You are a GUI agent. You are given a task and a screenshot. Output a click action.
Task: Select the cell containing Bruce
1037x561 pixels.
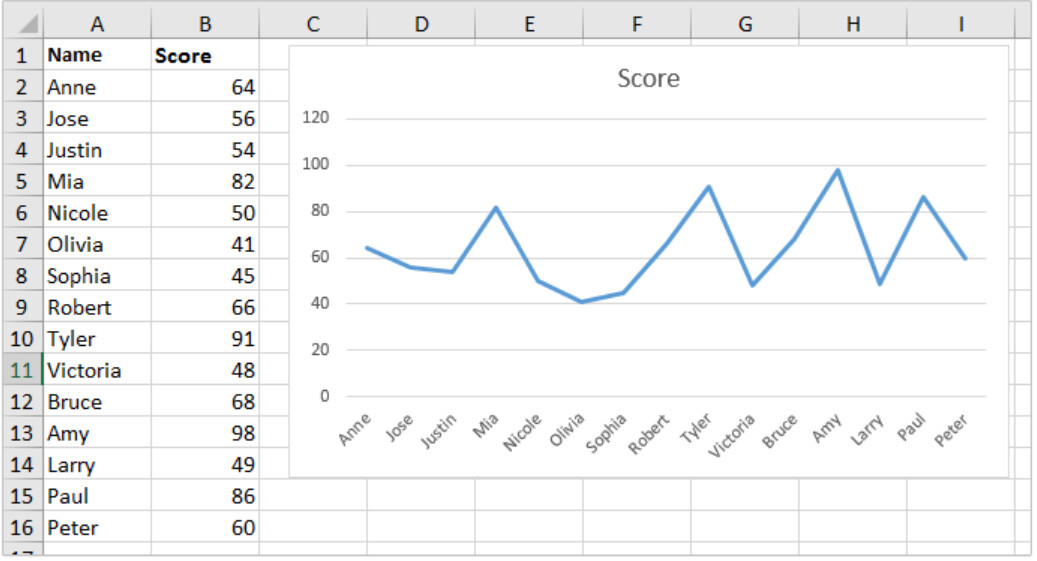[x=97, y=402]
